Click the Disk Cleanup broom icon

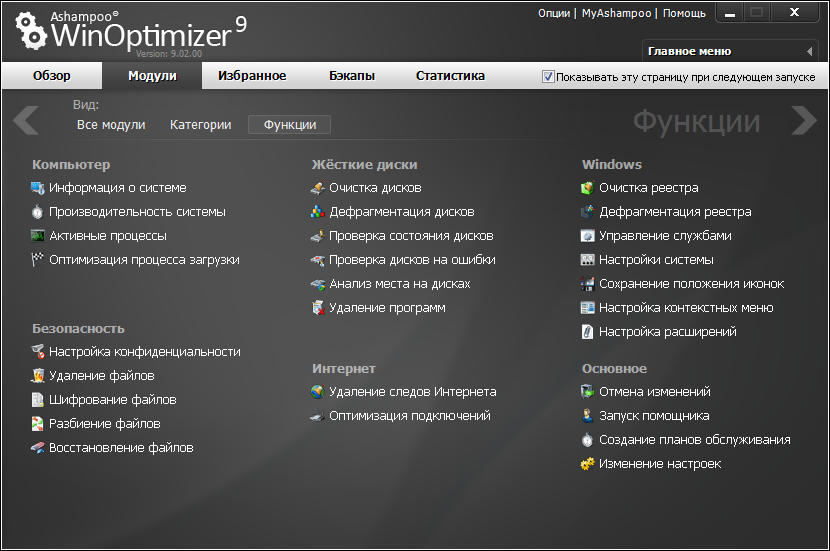click(317, 188)
